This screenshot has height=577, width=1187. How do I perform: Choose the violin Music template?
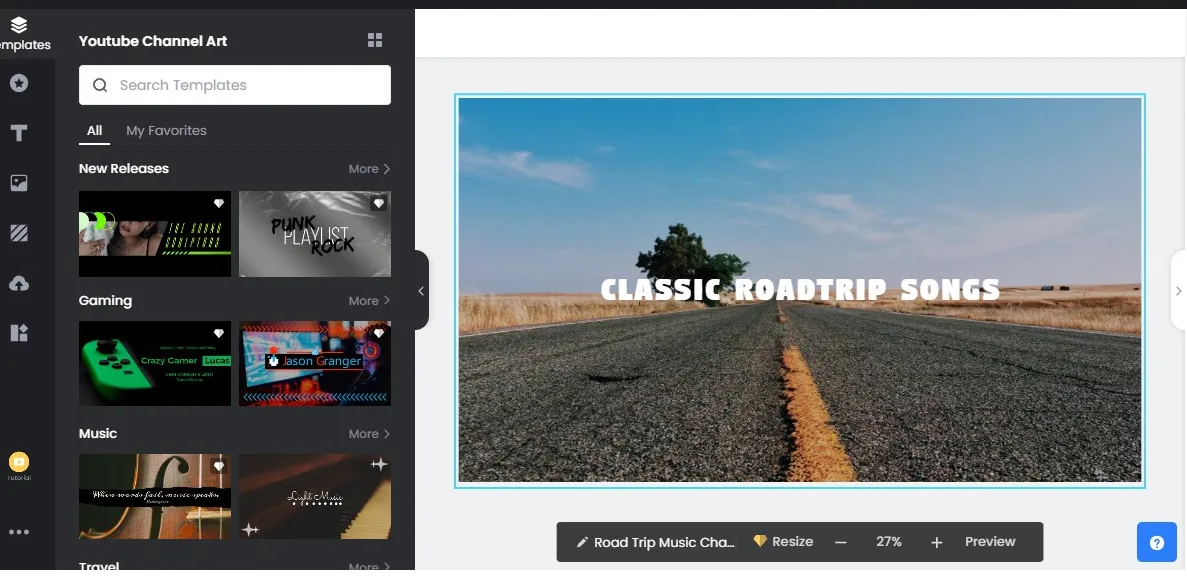coord(155,497)
